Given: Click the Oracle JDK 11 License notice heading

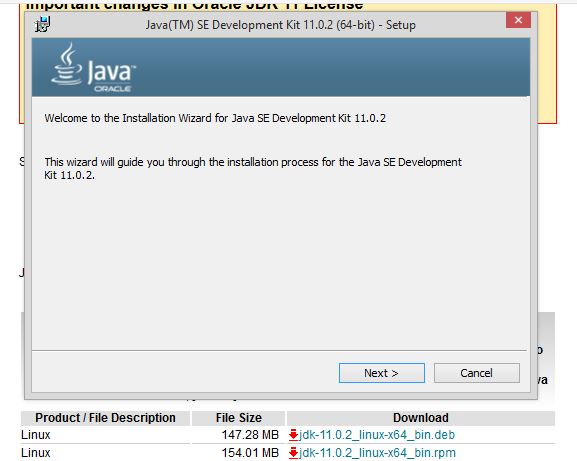Looking at the screenshot, I should pyautogui.click(x=195, y=5).
